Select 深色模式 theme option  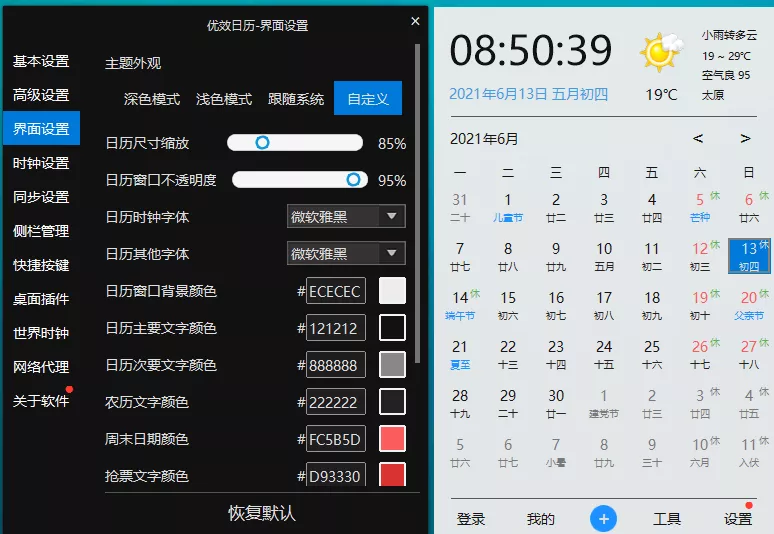click(152, 99)
